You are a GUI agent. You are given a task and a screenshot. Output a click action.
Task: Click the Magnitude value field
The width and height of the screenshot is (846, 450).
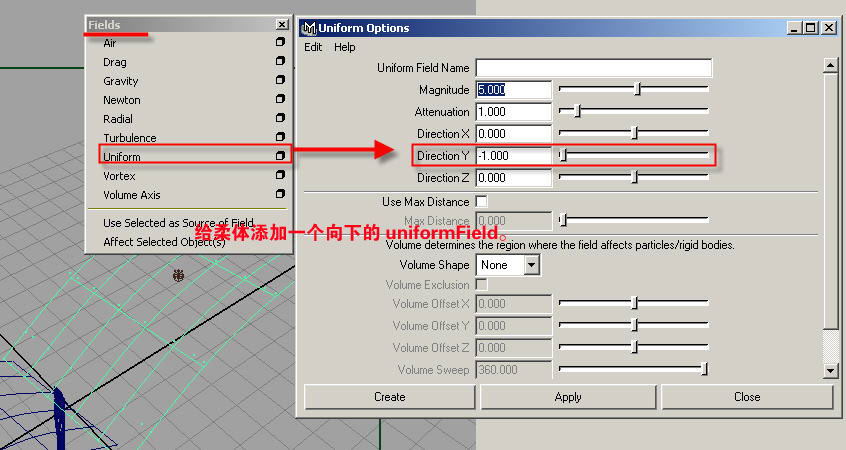point(514,90)
